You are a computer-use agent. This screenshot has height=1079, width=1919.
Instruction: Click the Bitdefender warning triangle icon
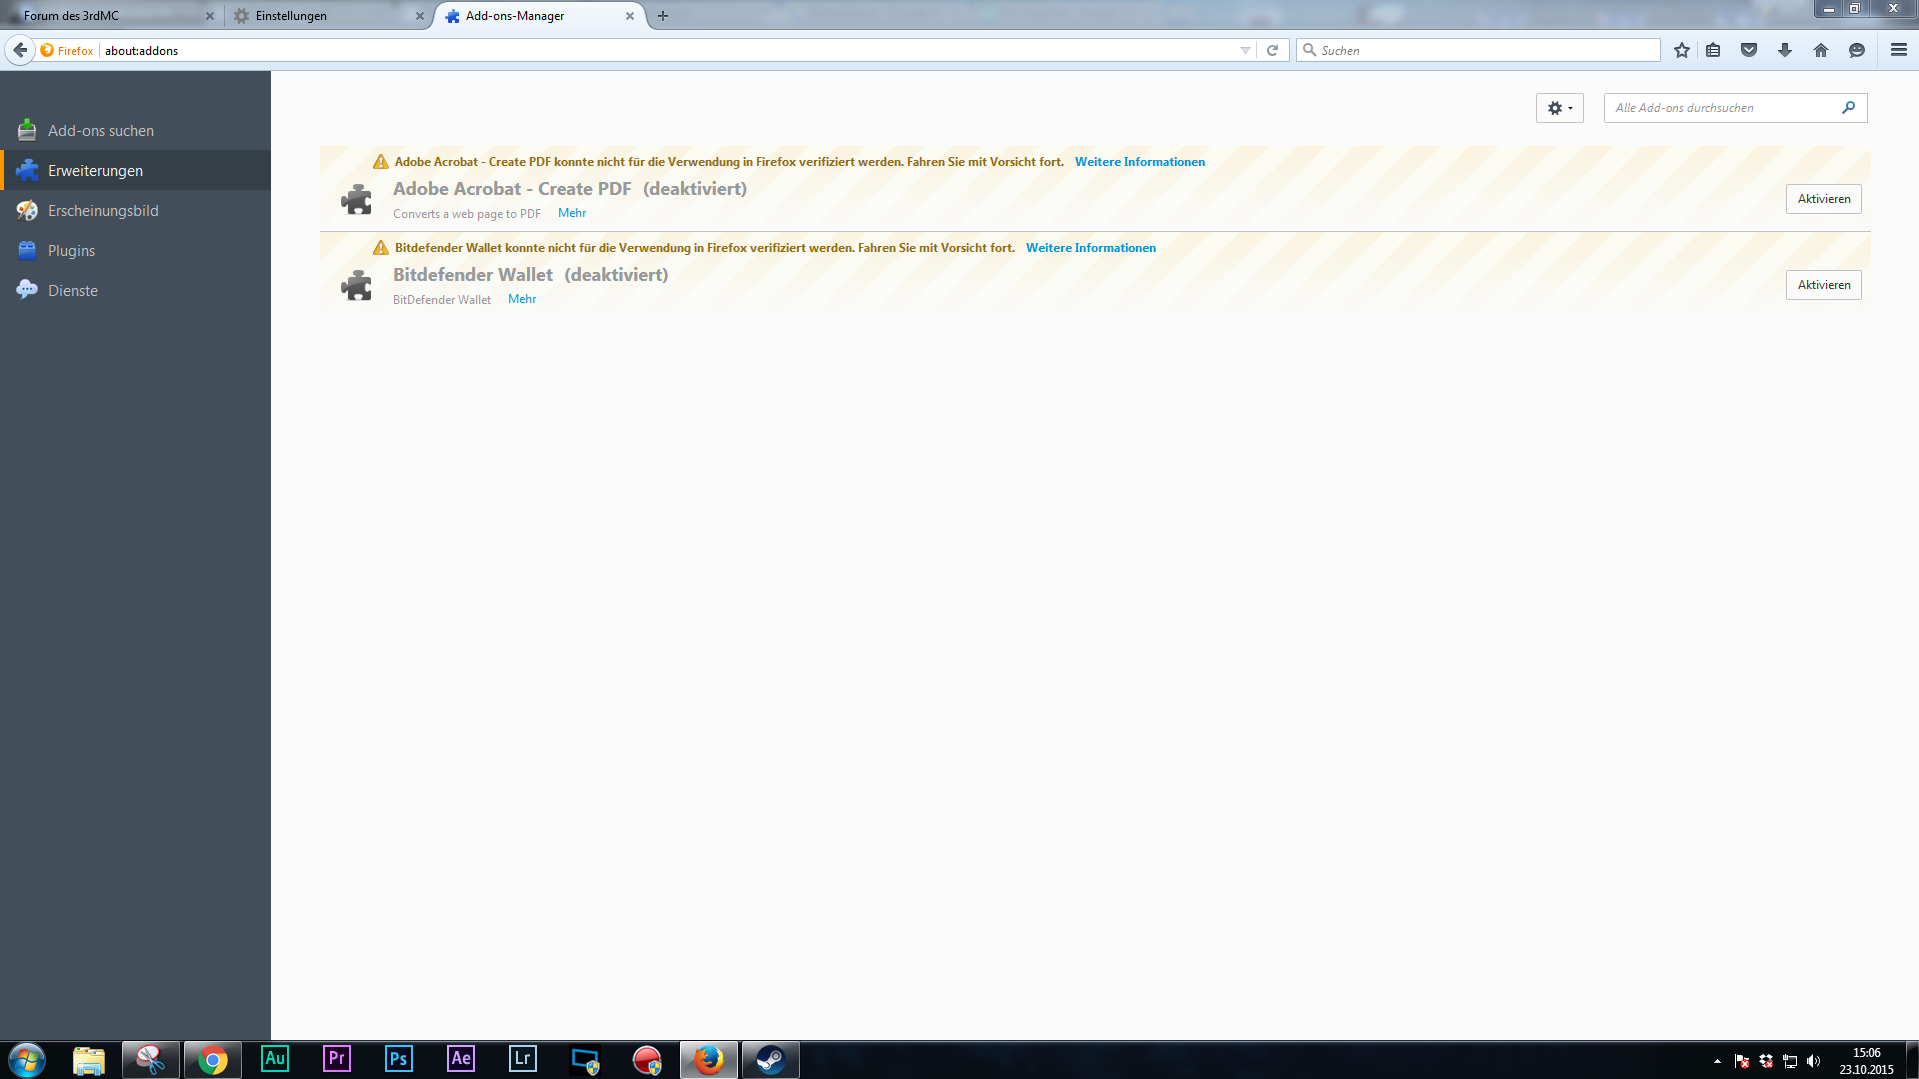tap(381, 247)
